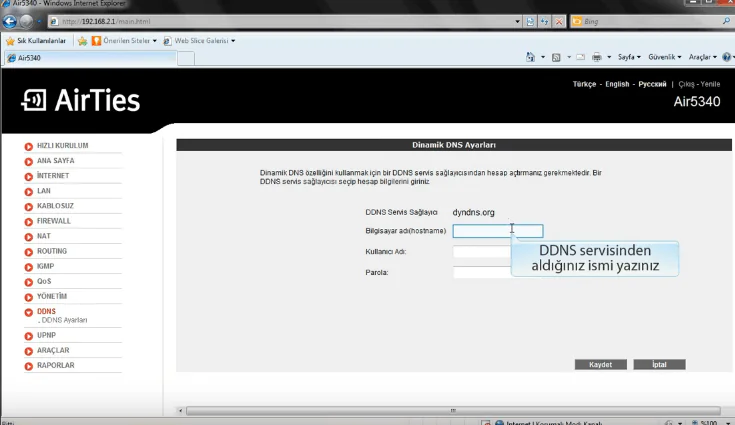The image size is (735, 425).
Task: Click the Kaydet save button
Action: pos(600,365)
